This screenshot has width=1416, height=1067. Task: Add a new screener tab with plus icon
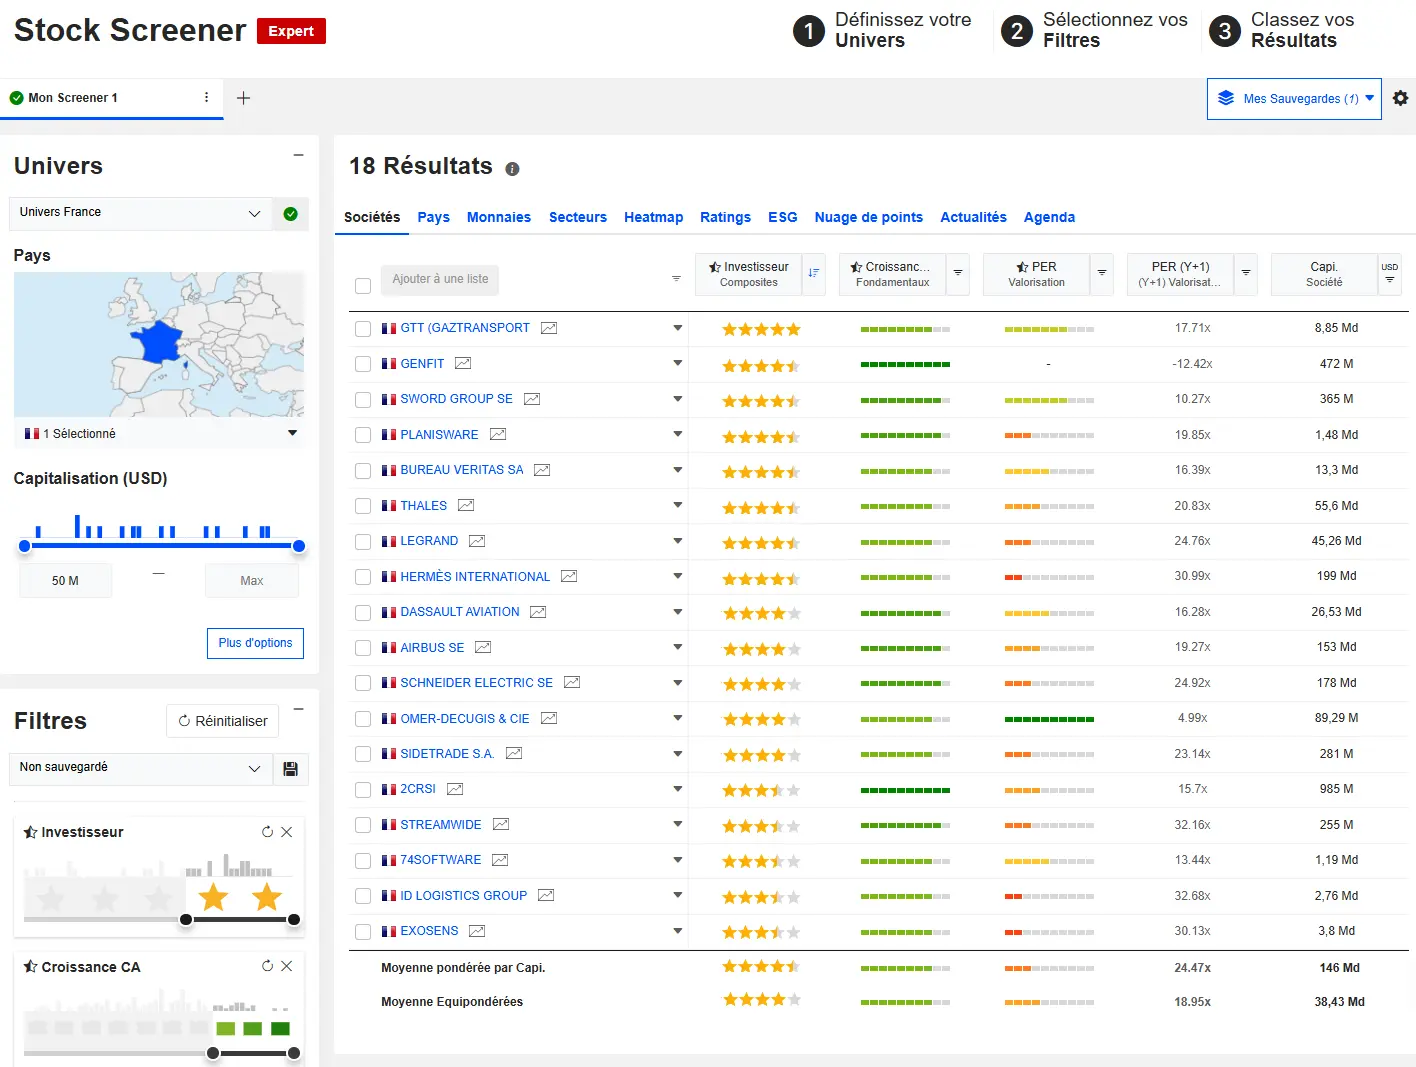pyautogui.click(x=243, y=98)
